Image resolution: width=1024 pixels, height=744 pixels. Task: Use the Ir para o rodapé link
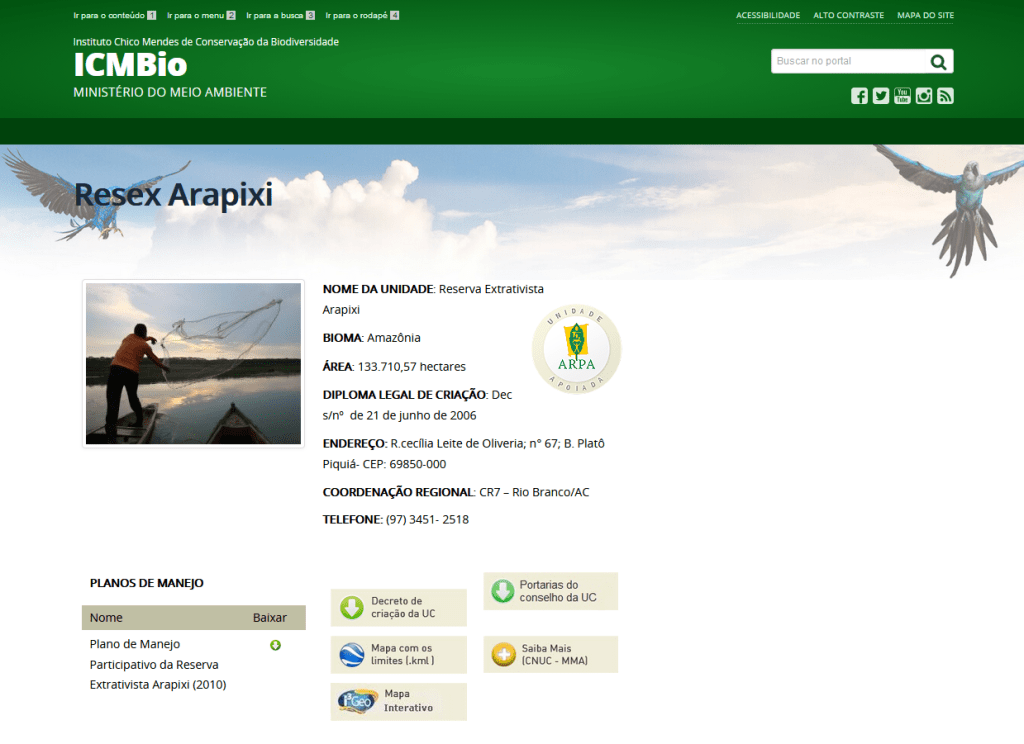pyautogui.click(x=362, y=16)
